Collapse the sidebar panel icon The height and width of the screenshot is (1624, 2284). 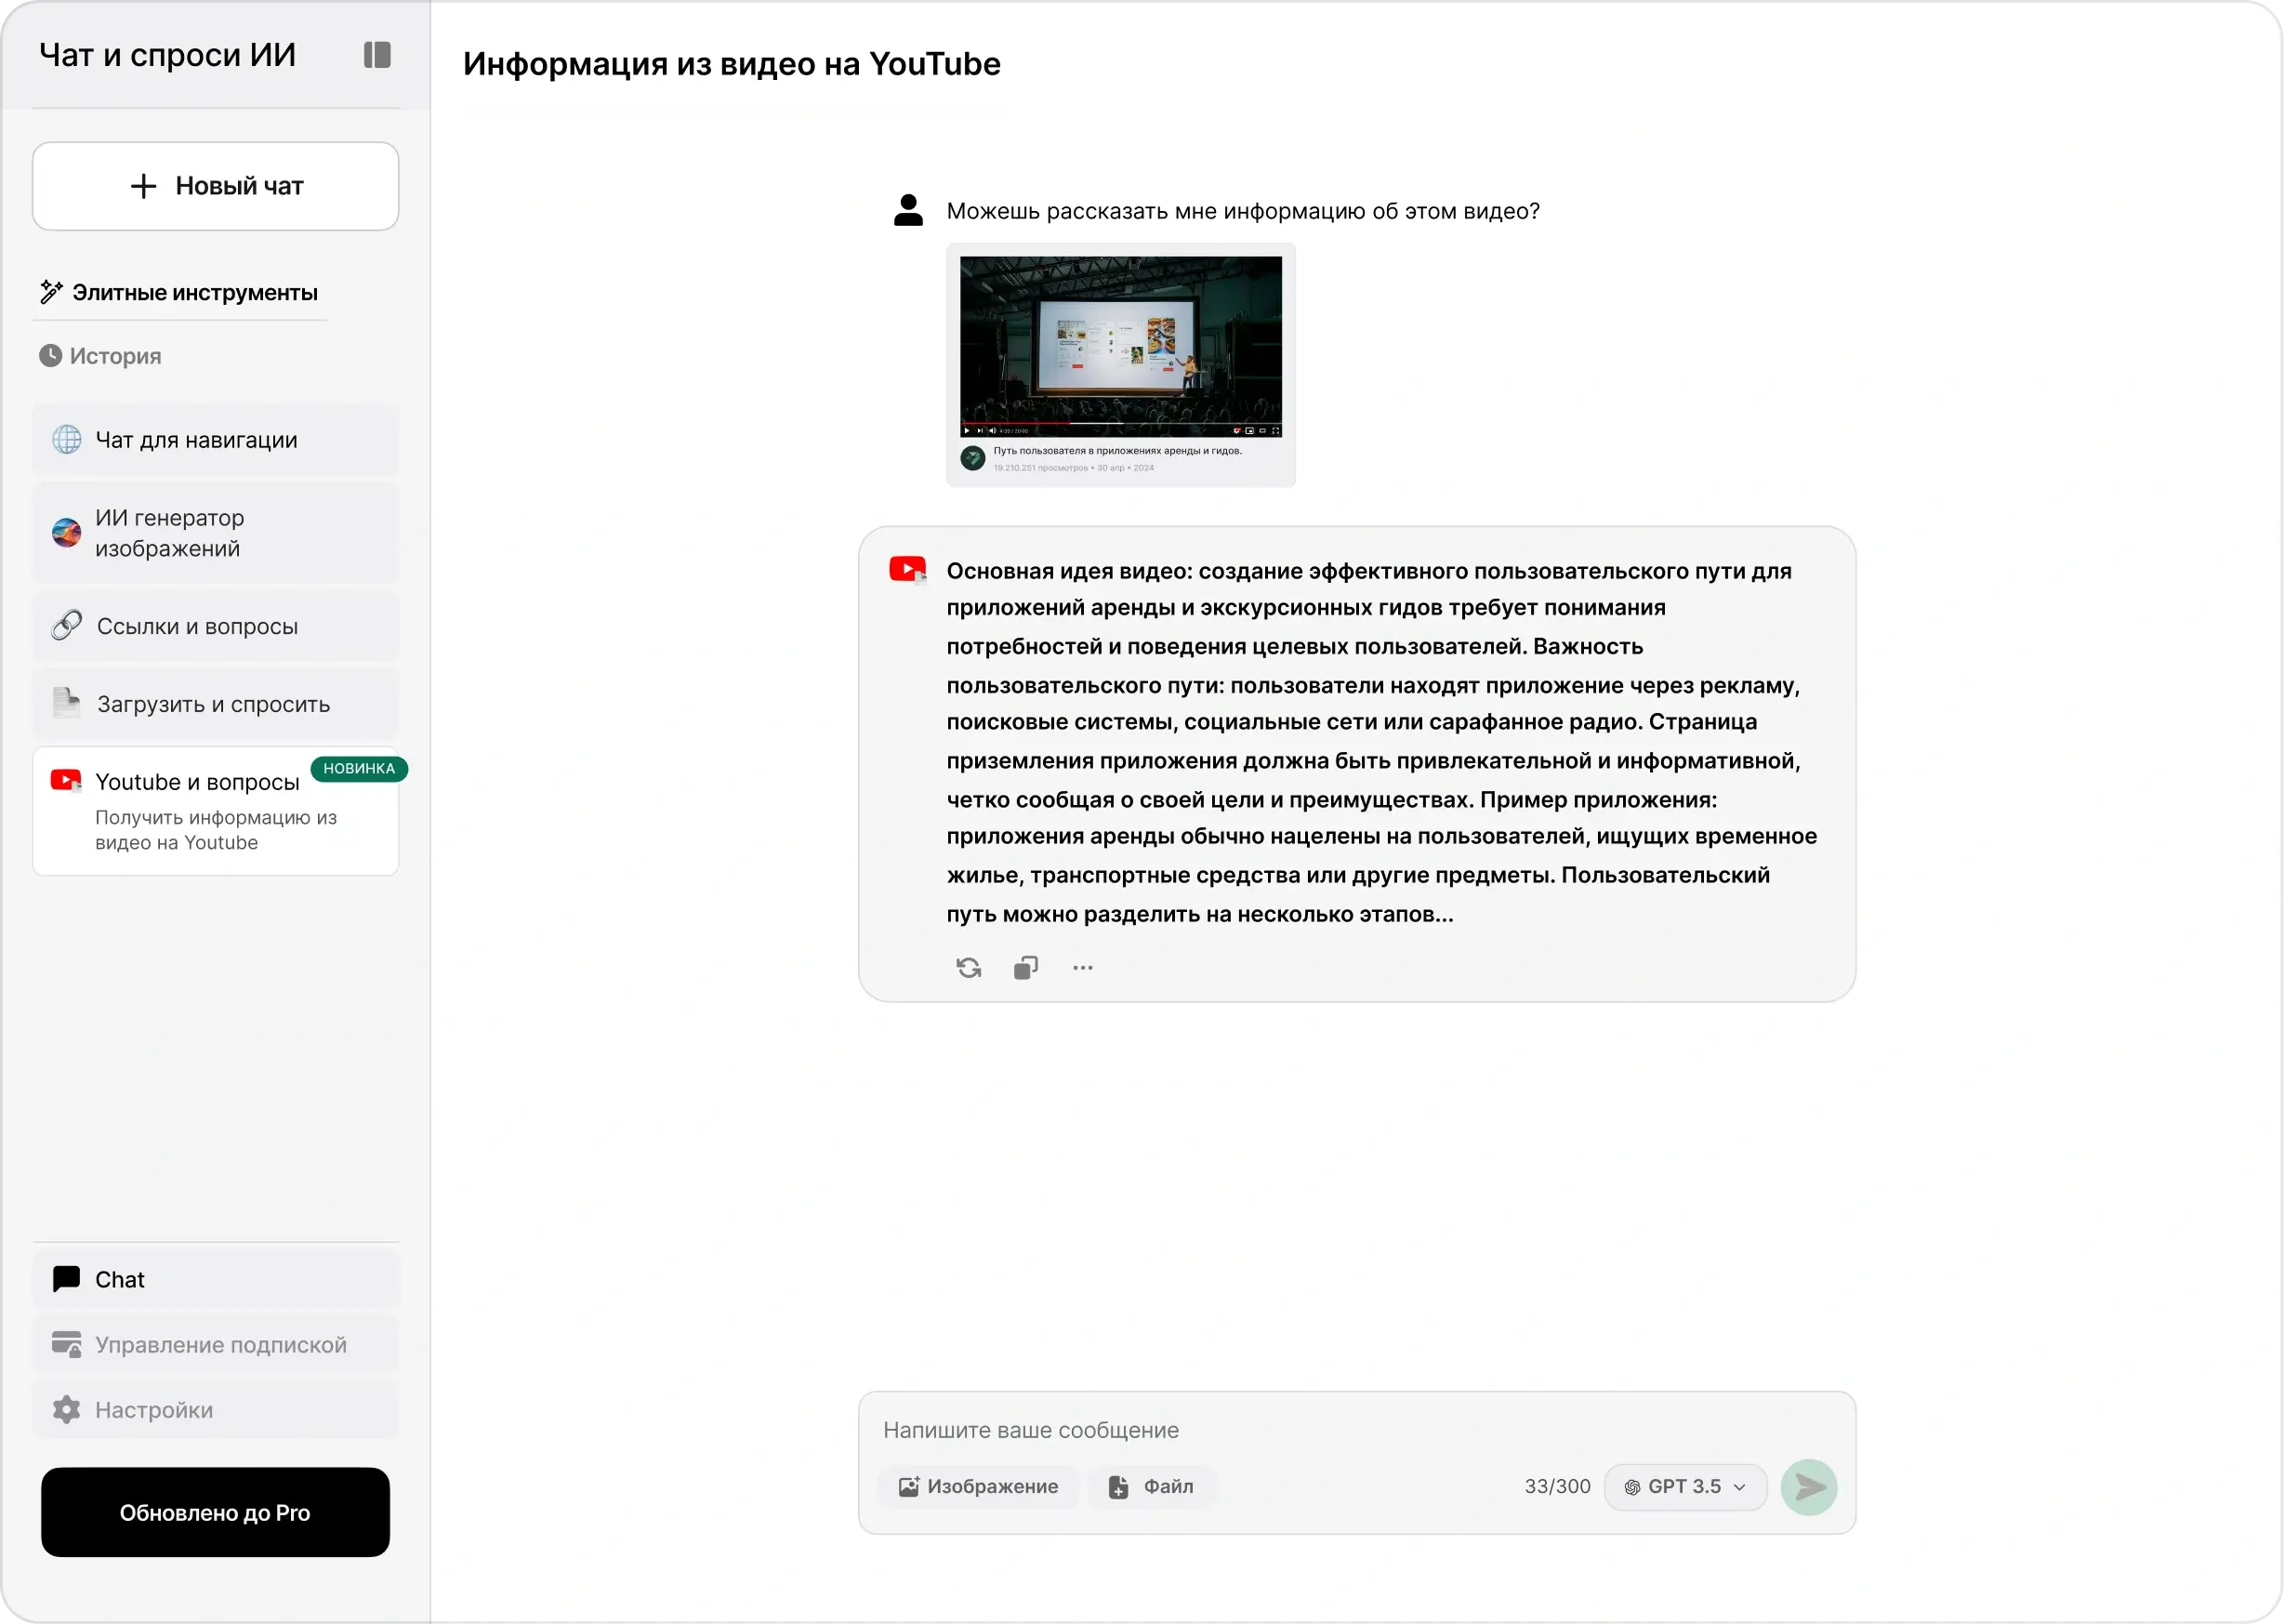pos(377,55)
